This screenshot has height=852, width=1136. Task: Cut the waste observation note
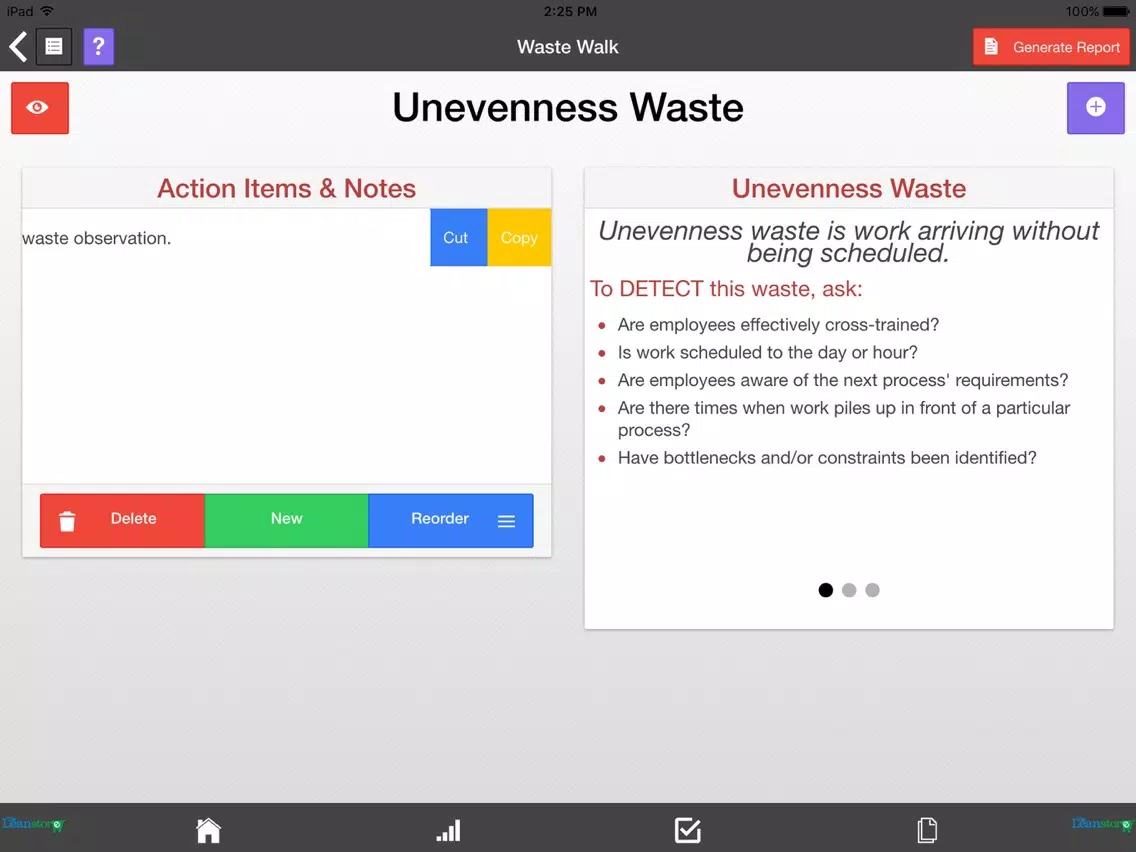(x=459, y=238)
